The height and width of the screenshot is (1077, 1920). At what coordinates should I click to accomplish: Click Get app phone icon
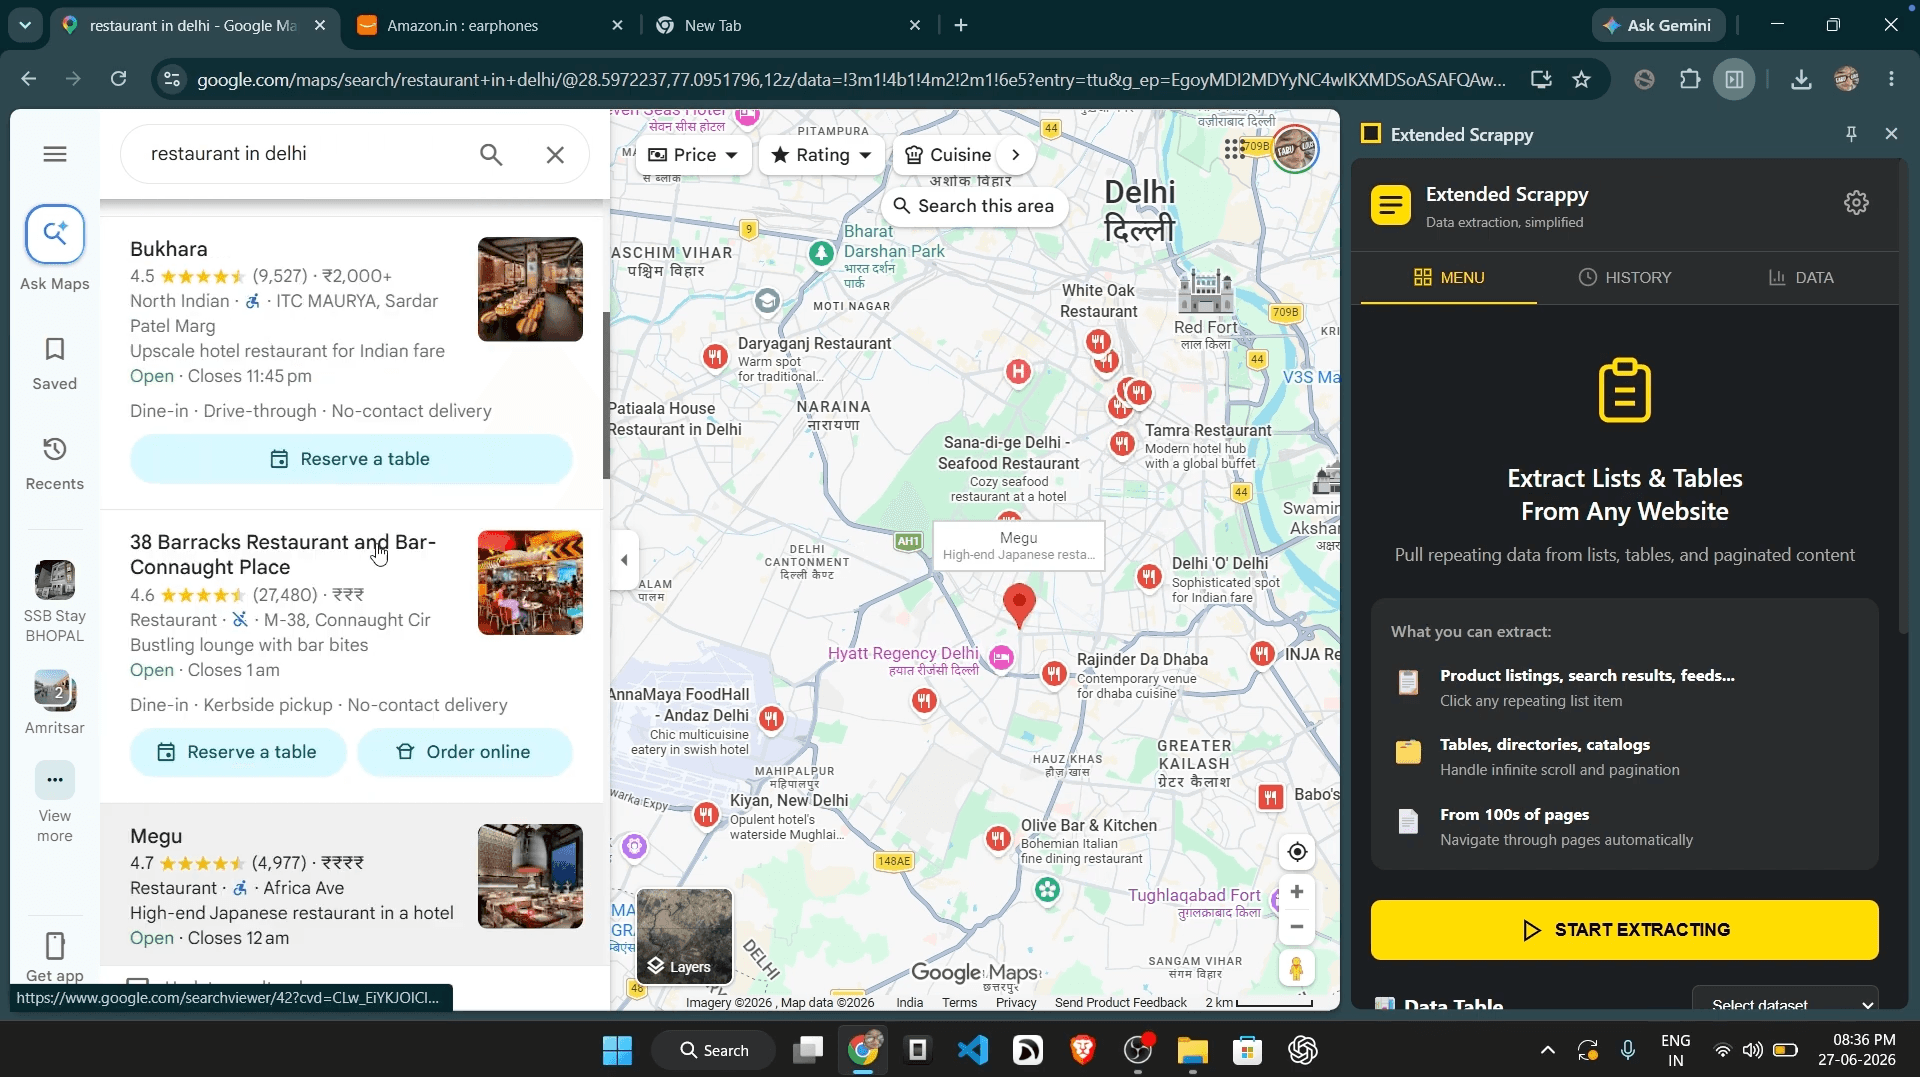55,946
